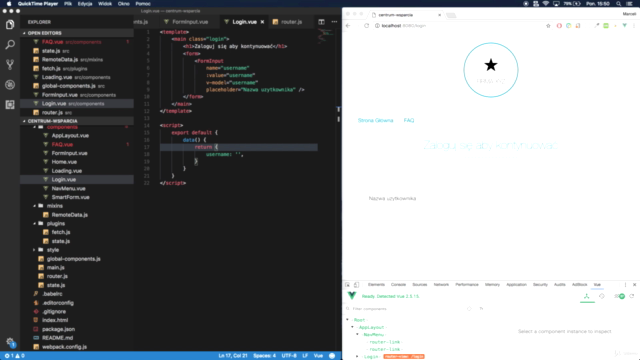The height and width of the screenshot is (360, 640).
Task: Click UTF-8 encoding in status bar
Action: (x=289, y=356)
